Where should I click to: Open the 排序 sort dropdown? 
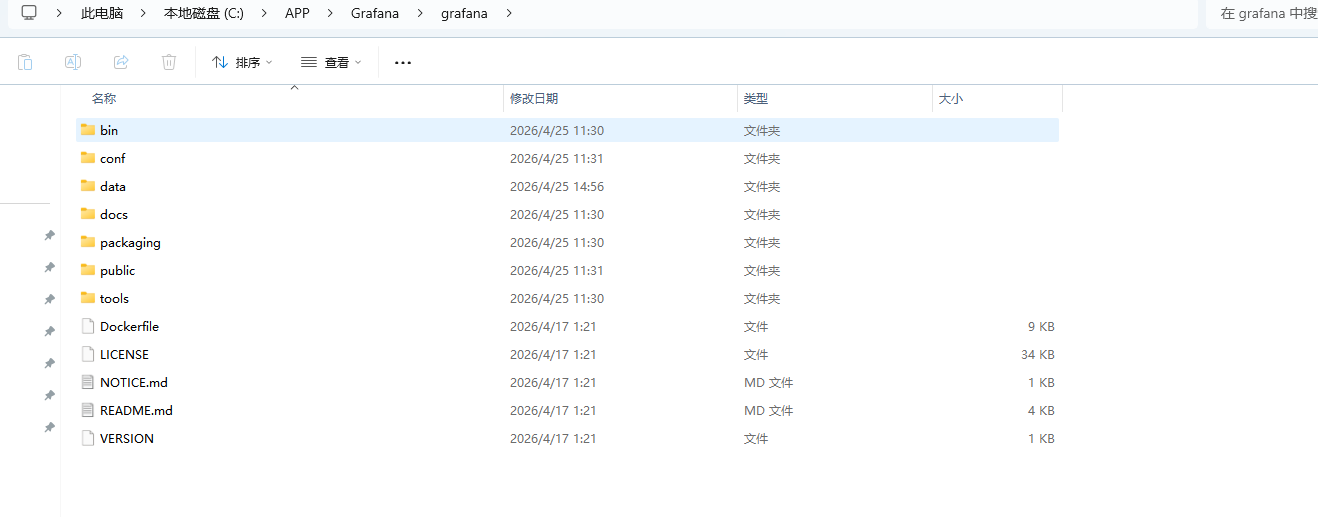(242, 62)
